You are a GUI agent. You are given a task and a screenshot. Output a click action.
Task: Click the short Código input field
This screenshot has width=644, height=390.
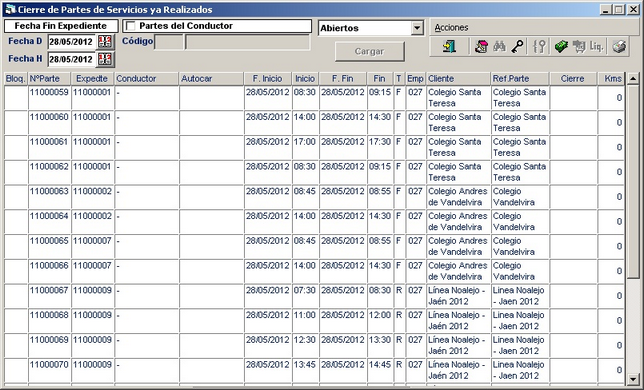point(169,42)
